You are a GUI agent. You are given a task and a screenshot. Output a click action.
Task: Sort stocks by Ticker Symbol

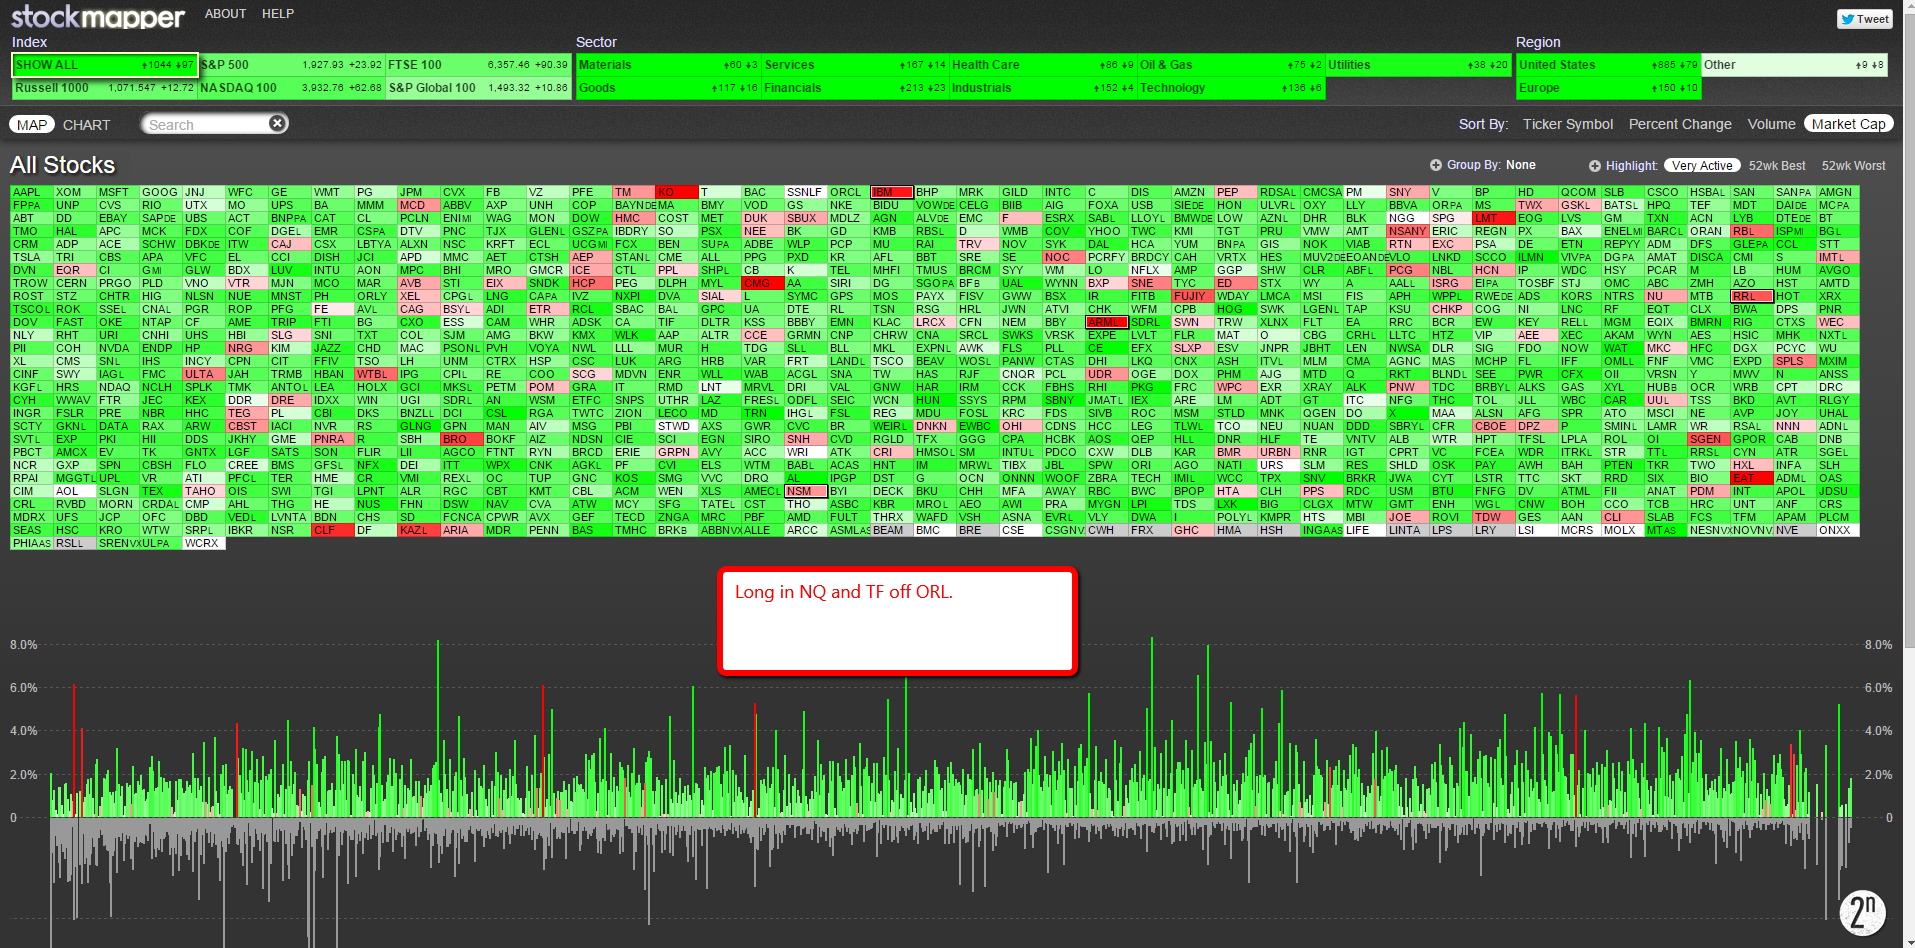1568,124
